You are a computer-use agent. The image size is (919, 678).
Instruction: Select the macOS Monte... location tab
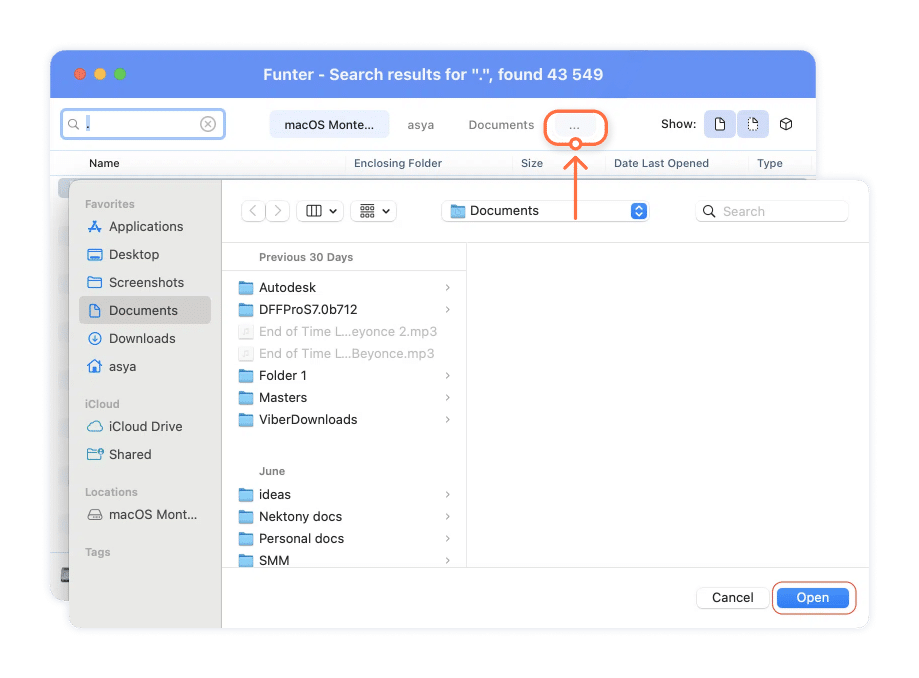pos(329,125)
